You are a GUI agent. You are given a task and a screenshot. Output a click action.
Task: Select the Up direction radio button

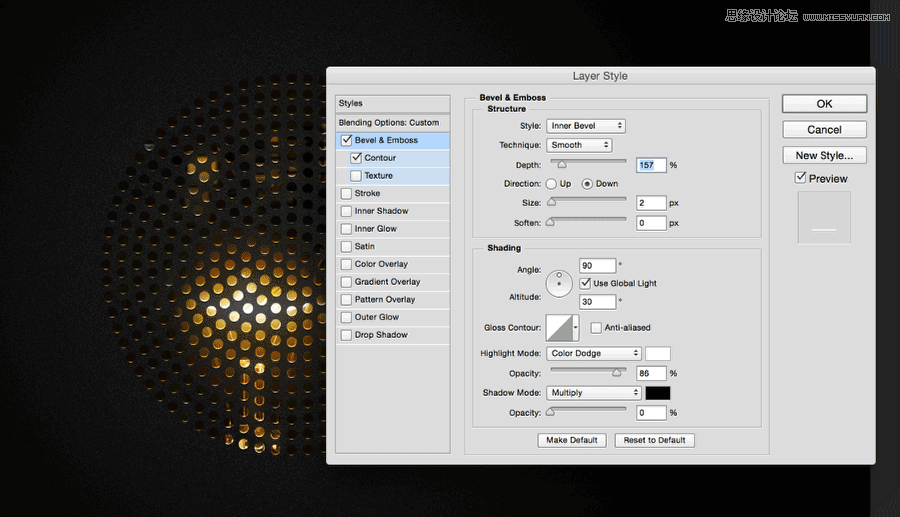pos(551,184)
